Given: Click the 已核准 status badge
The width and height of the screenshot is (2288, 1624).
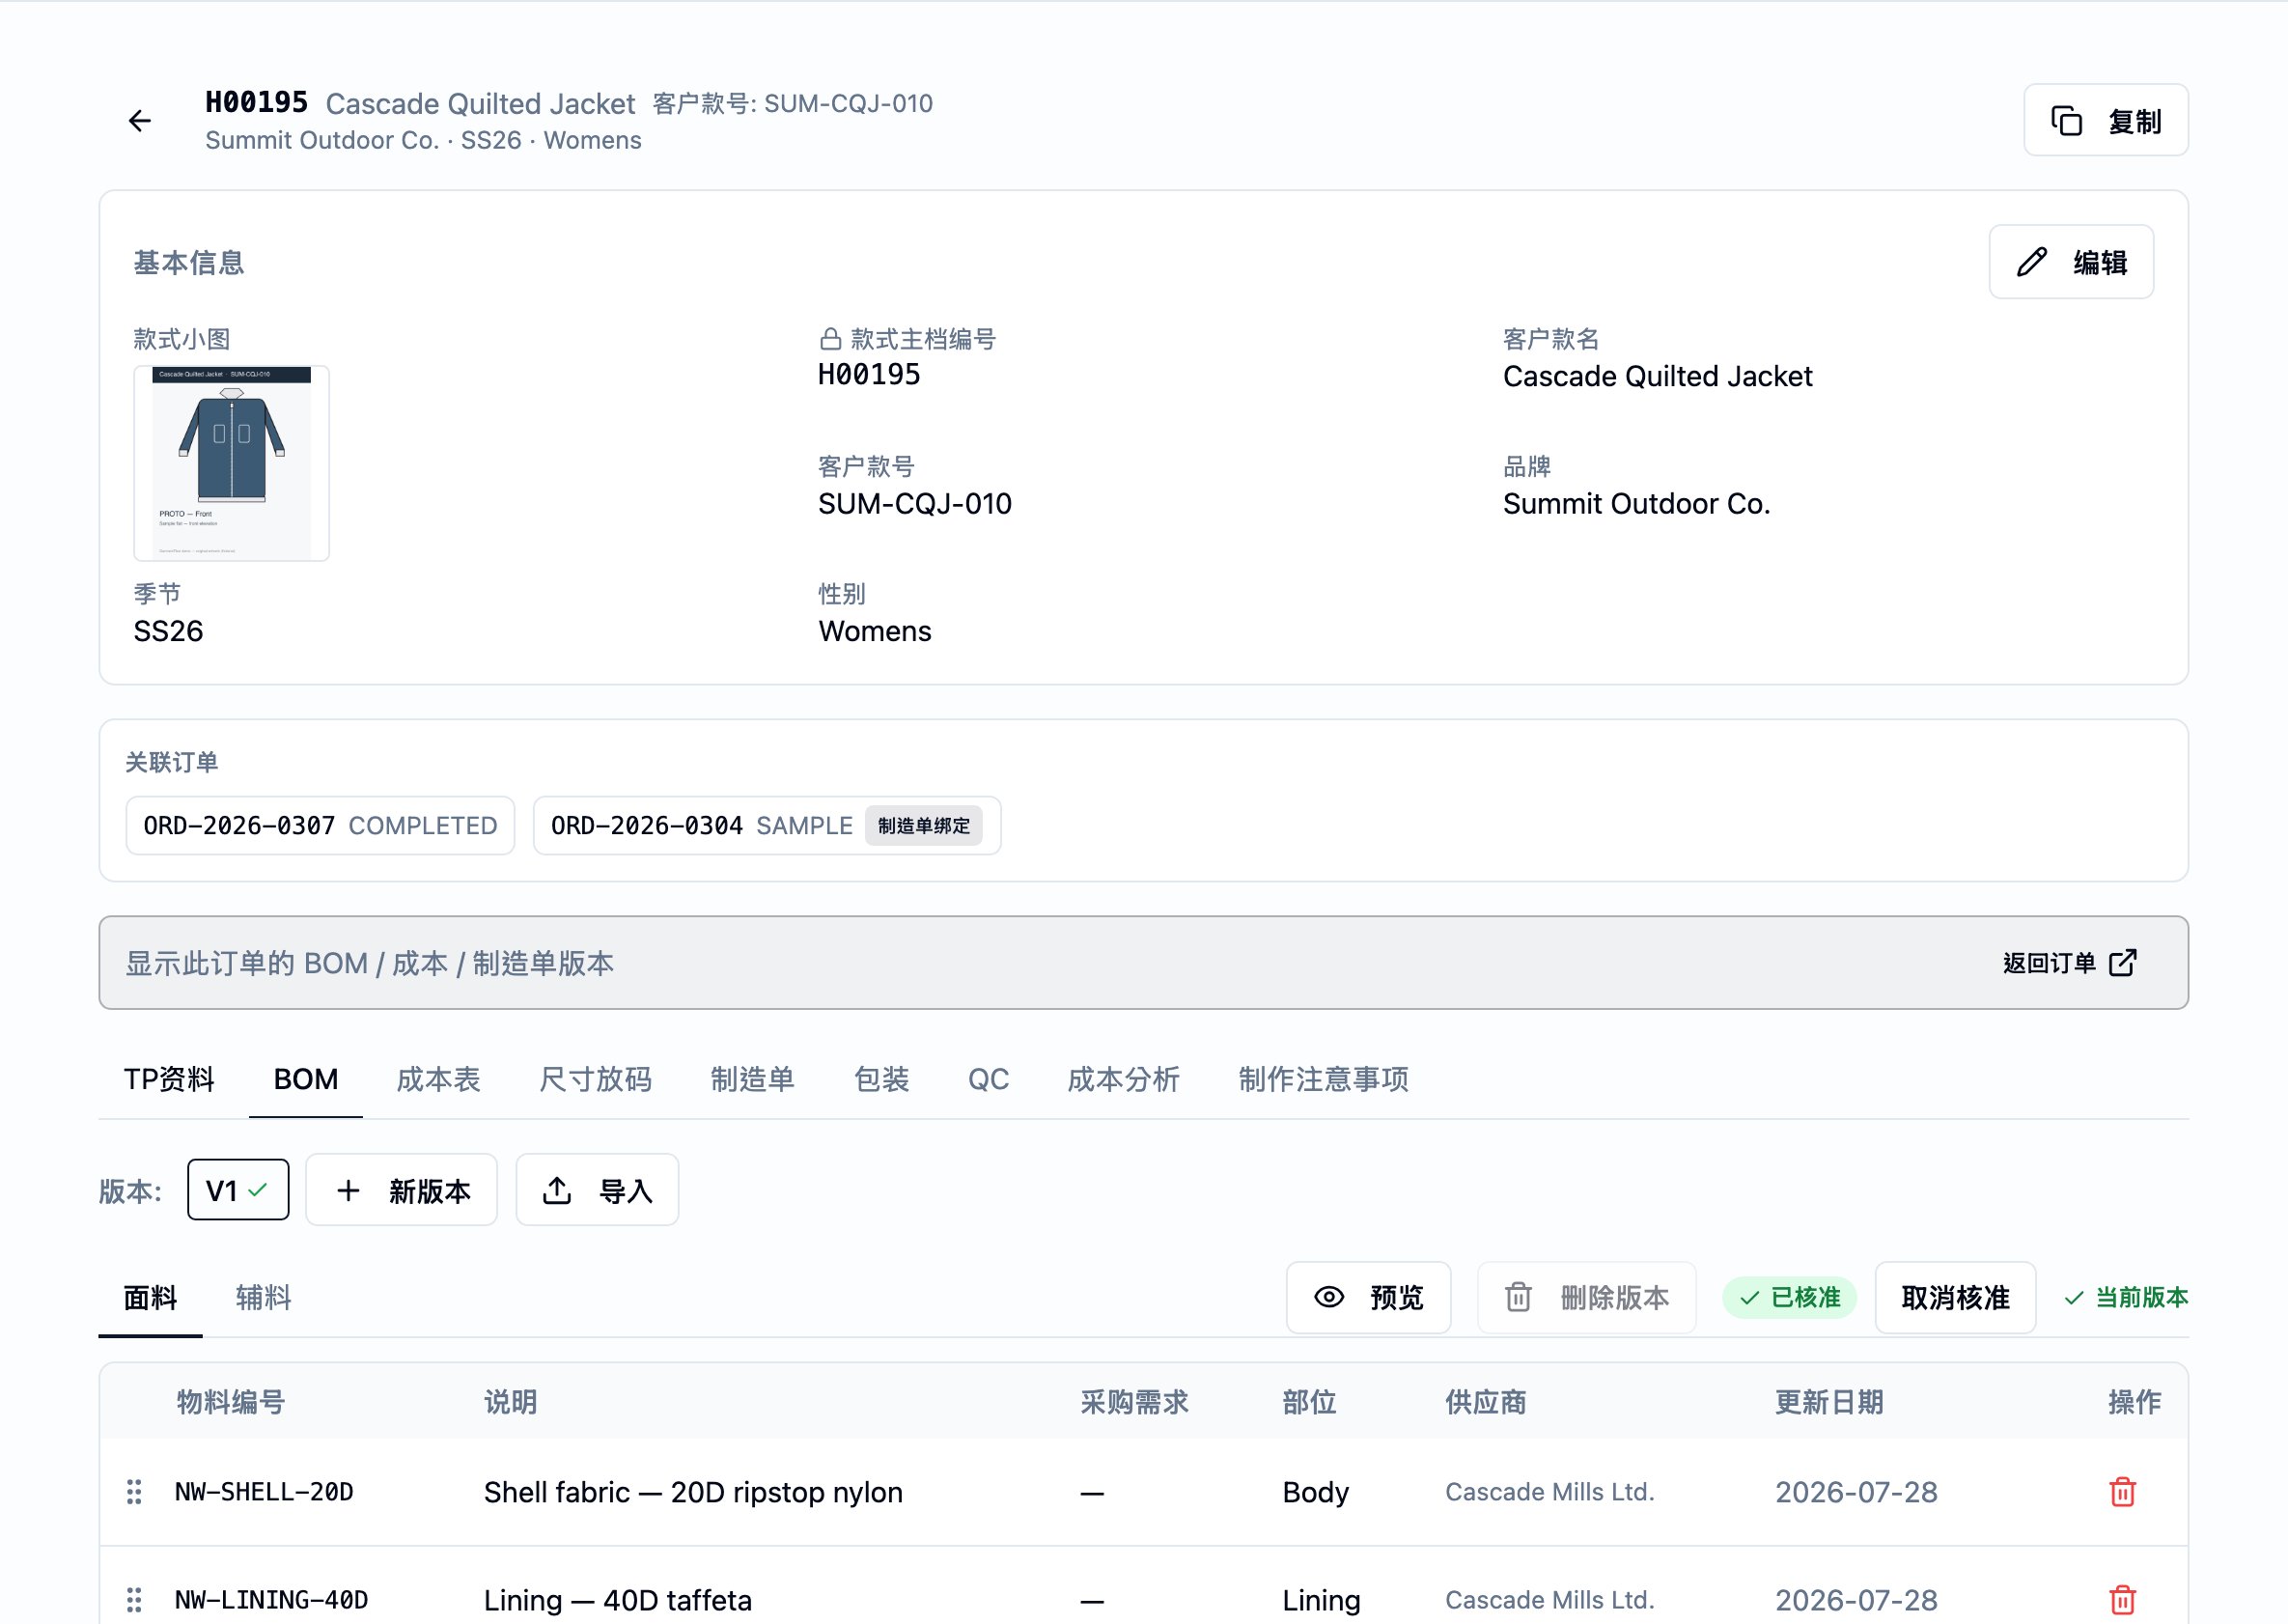Looking at the screenshot, I should pyautogui.click(x=1789, y=1297).
